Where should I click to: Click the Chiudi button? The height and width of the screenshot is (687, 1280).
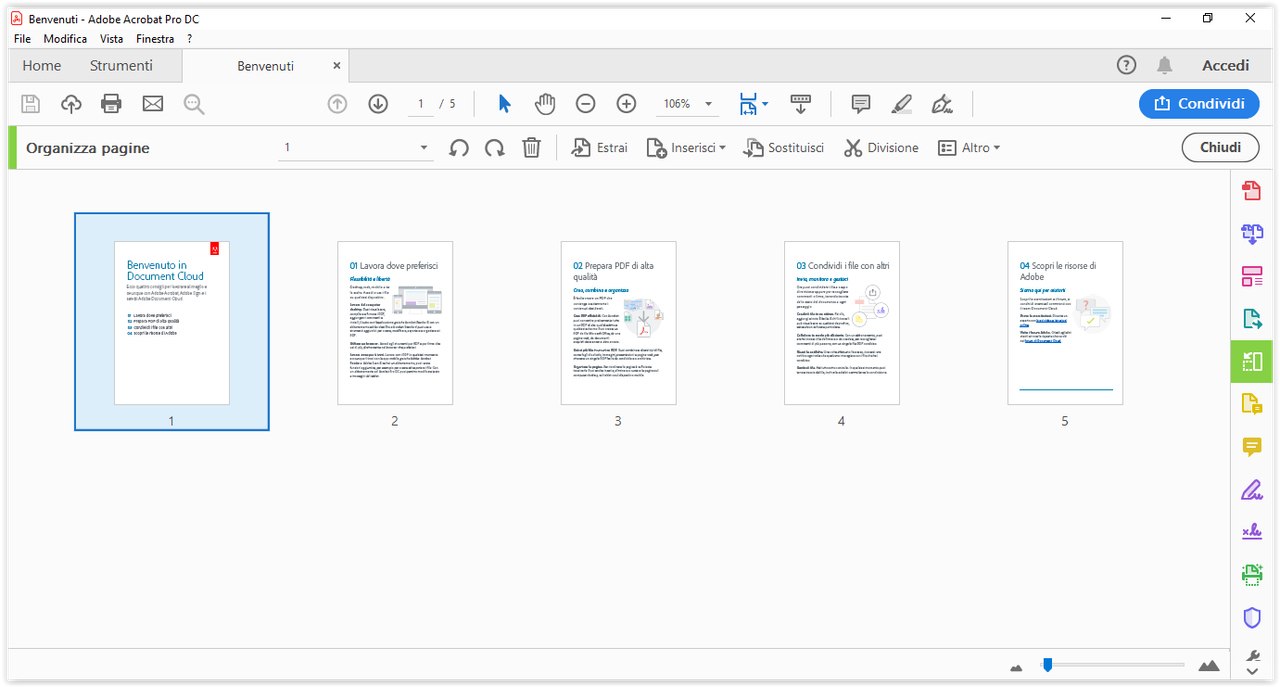point(1220,148)
